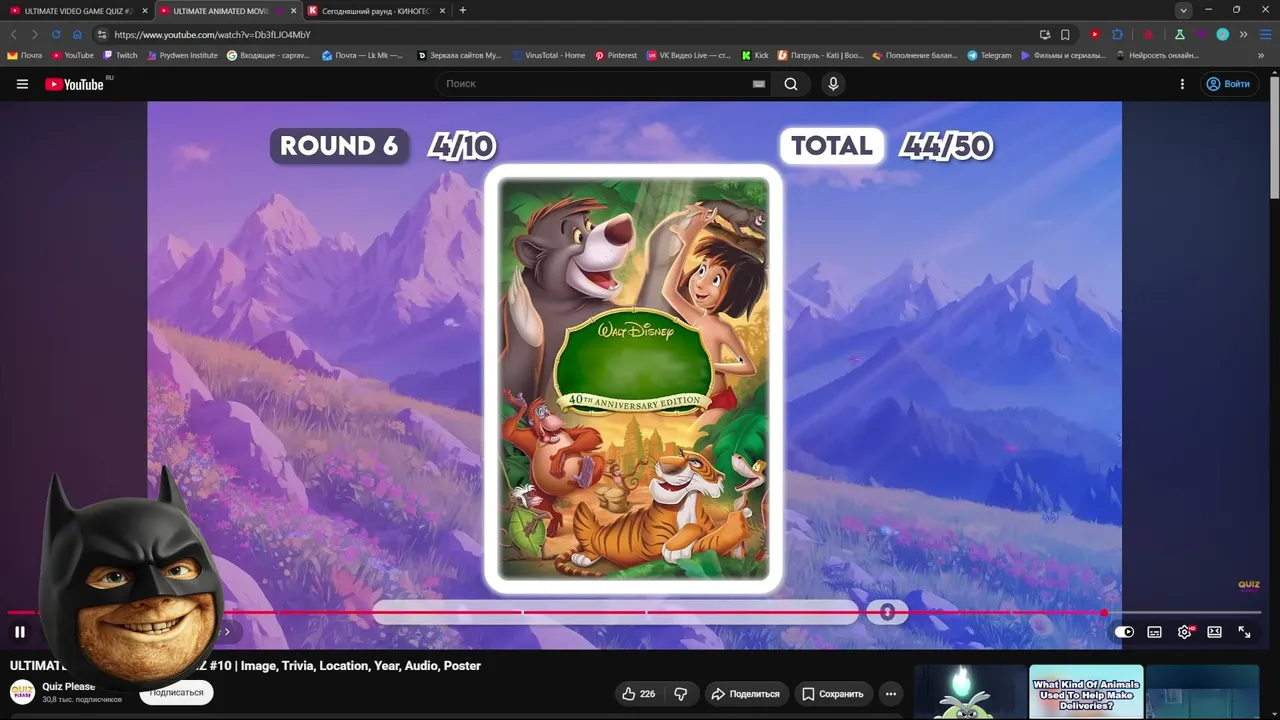Show hidden bookmarks overflow chevron
Image resolution: width=1280 pixels, height=720 pixels.
(1260, 56)
